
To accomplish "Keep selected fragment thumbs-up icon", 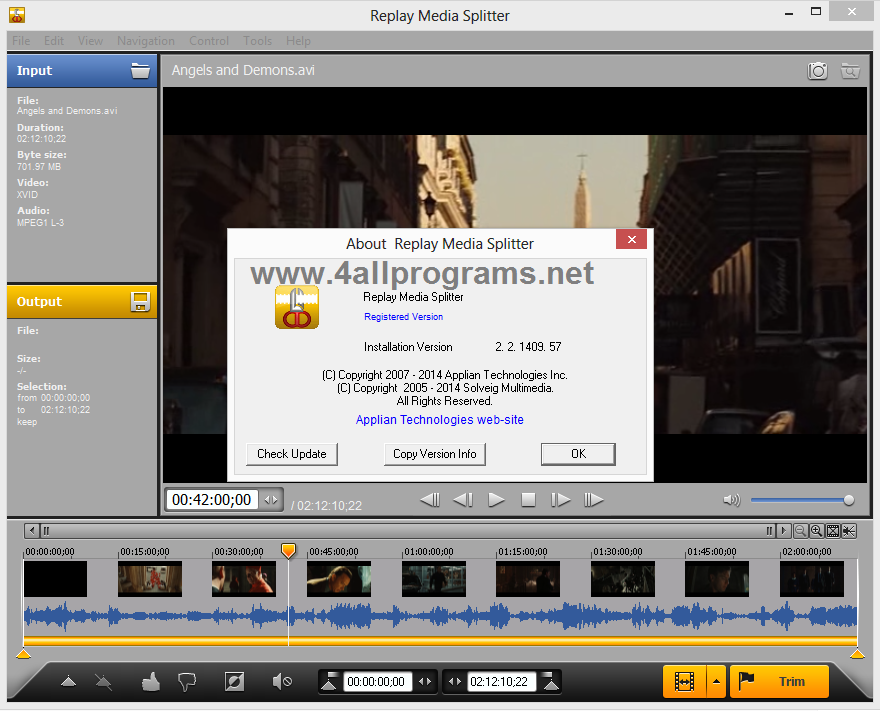I will [150, 682].
